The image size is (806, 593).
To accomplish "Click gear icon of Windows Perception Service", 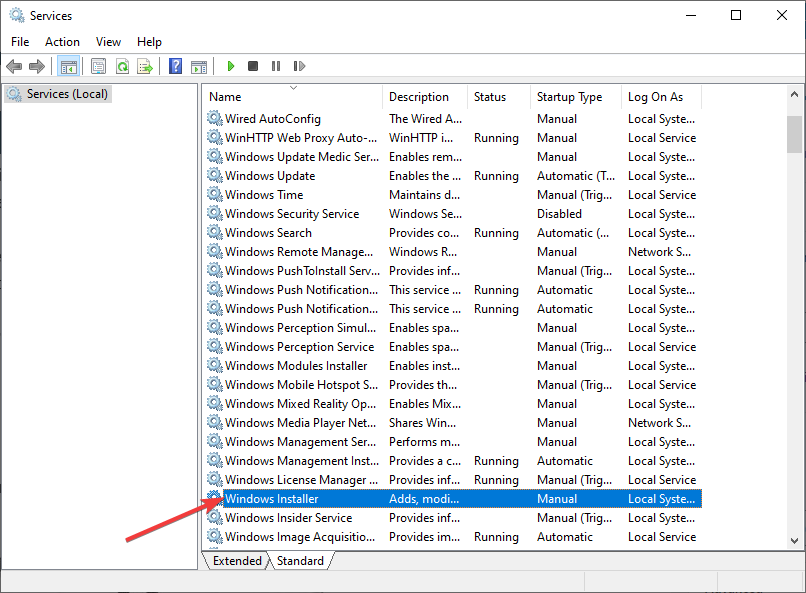I will pyautogui.click(x=214, y=346).
